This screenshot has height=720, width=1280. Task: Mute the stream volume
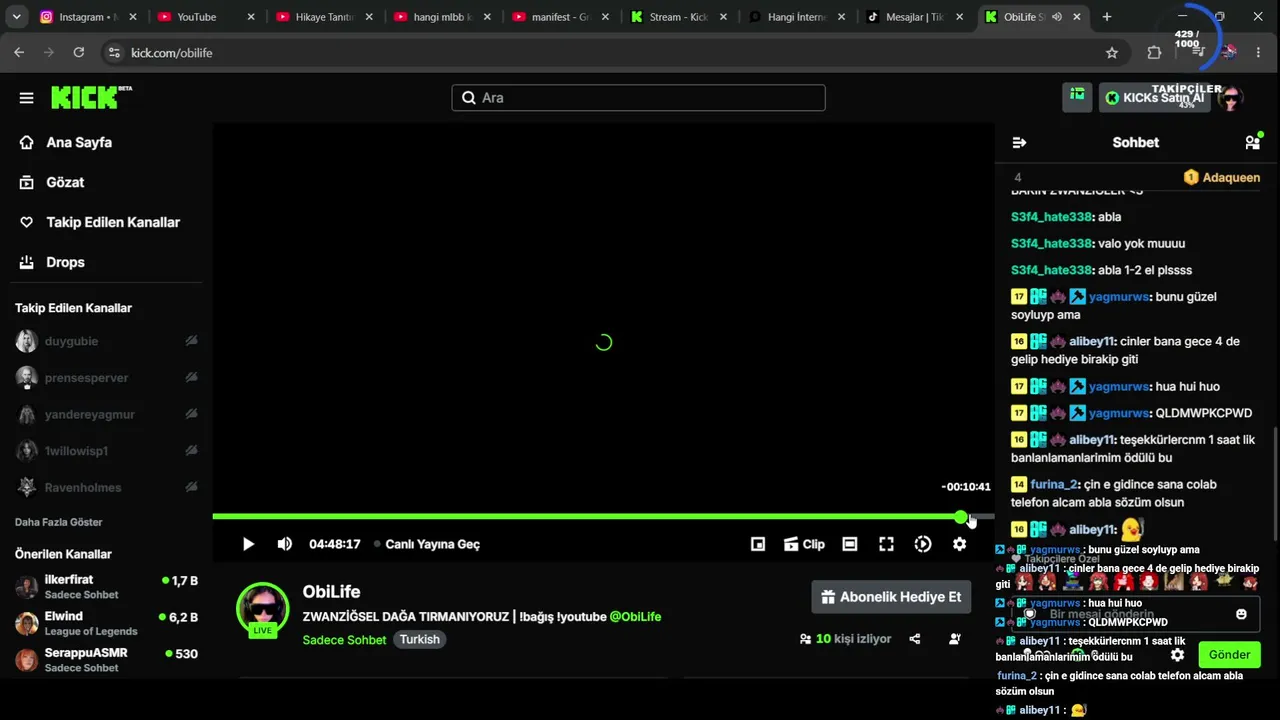[x=285, y=544]
